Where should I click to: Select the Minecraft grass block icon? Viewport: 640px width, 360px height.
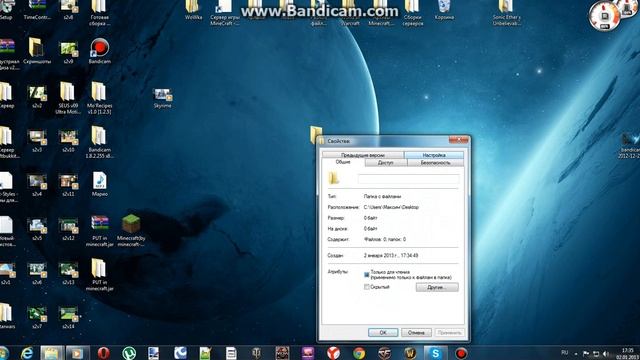tap(131, 230)
